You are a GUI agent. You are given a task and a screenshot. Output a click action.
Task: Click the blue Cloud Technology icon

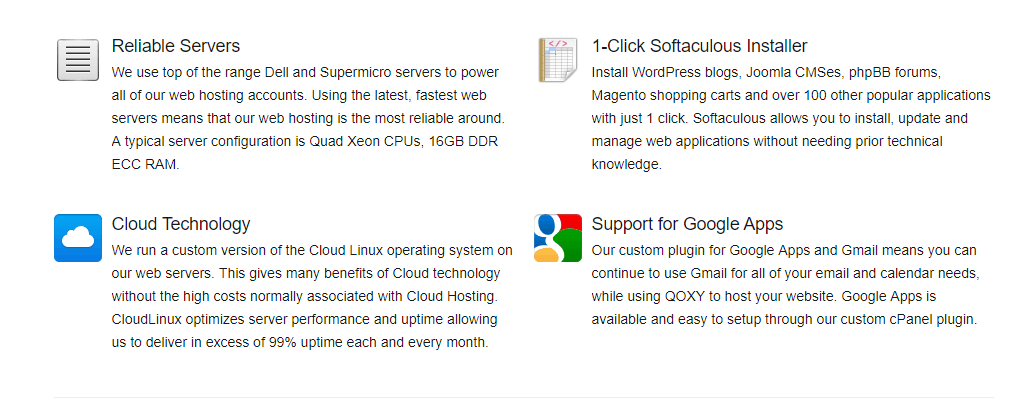(x=78, y=238)
